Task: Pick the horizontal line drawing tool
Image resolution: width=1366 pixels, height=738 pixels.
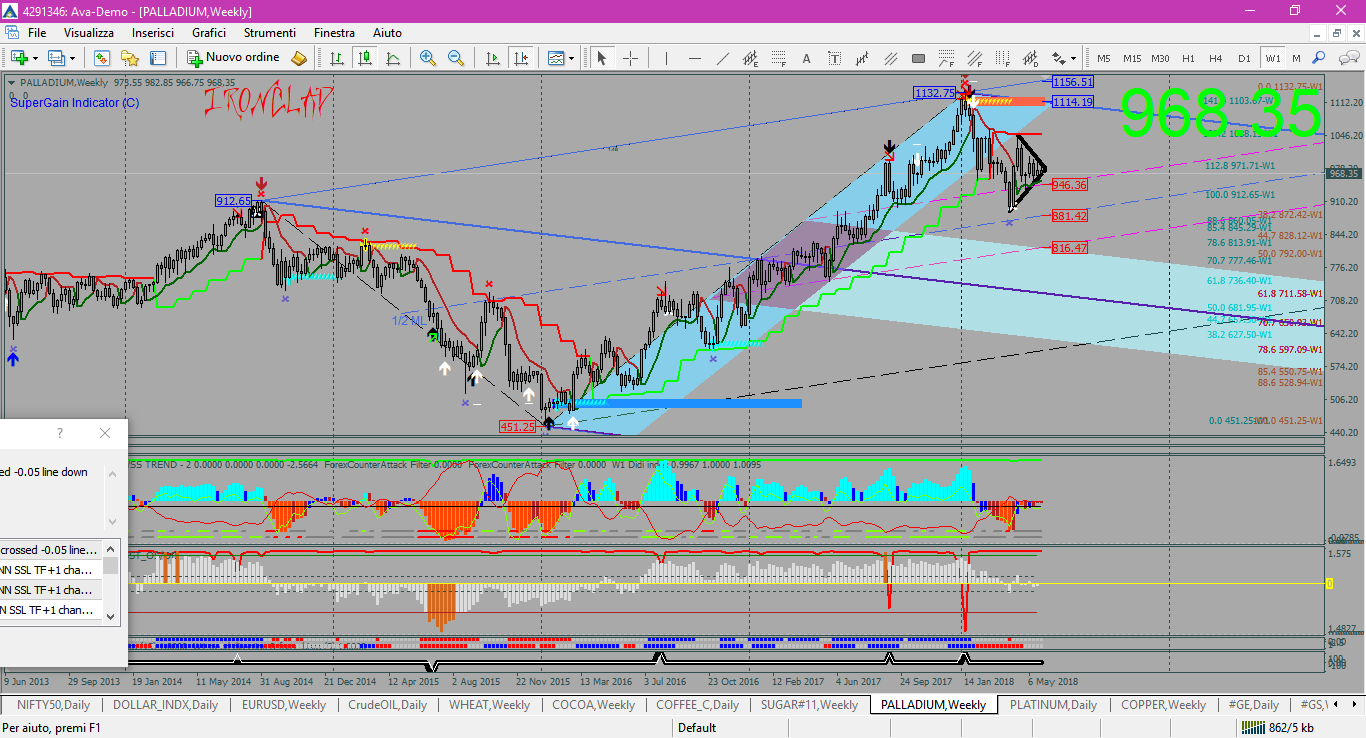Action: point(696,58)
